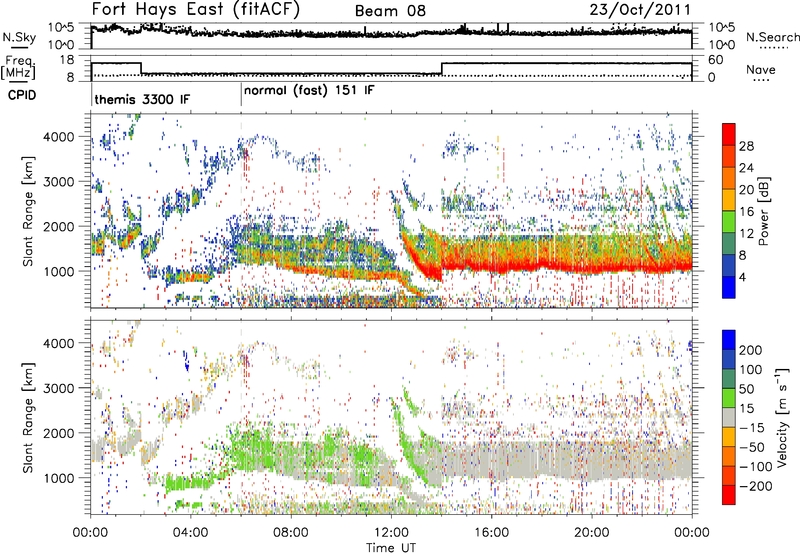Click the red top segment of Power color bar
This screenshot has height=554, width=800.
[x=729, y=135]
